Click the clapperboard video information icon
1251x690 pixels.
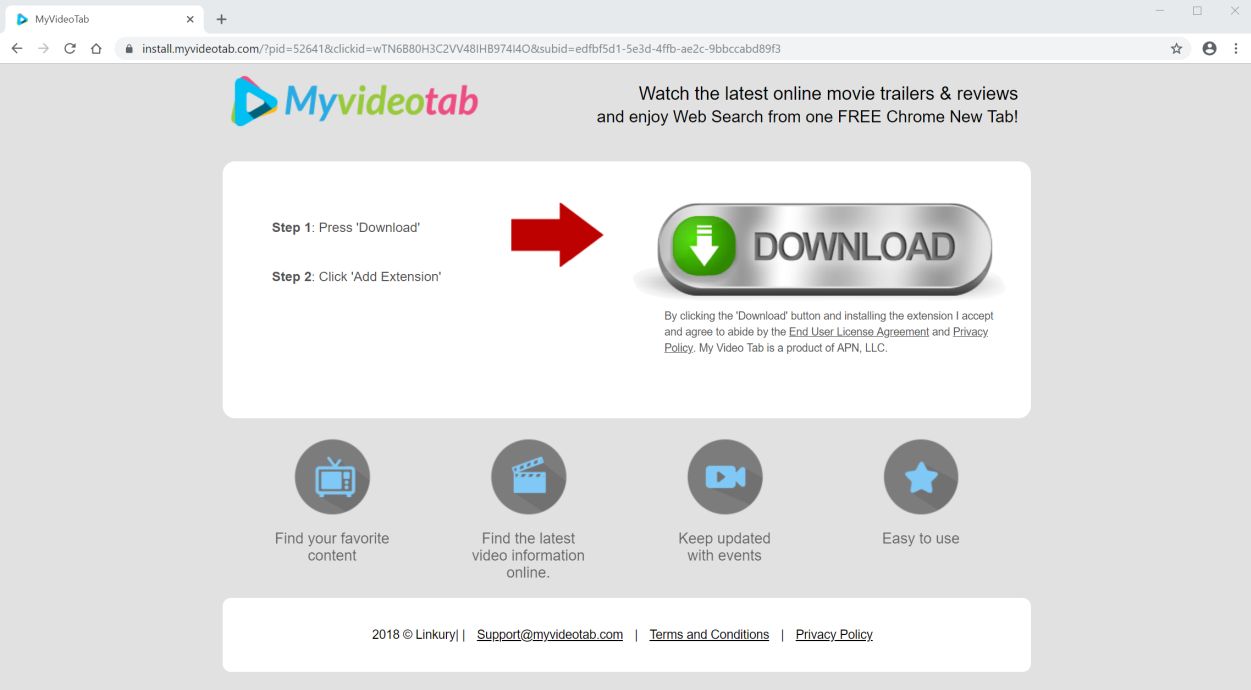pyautogui.click(x=528, y=477)
